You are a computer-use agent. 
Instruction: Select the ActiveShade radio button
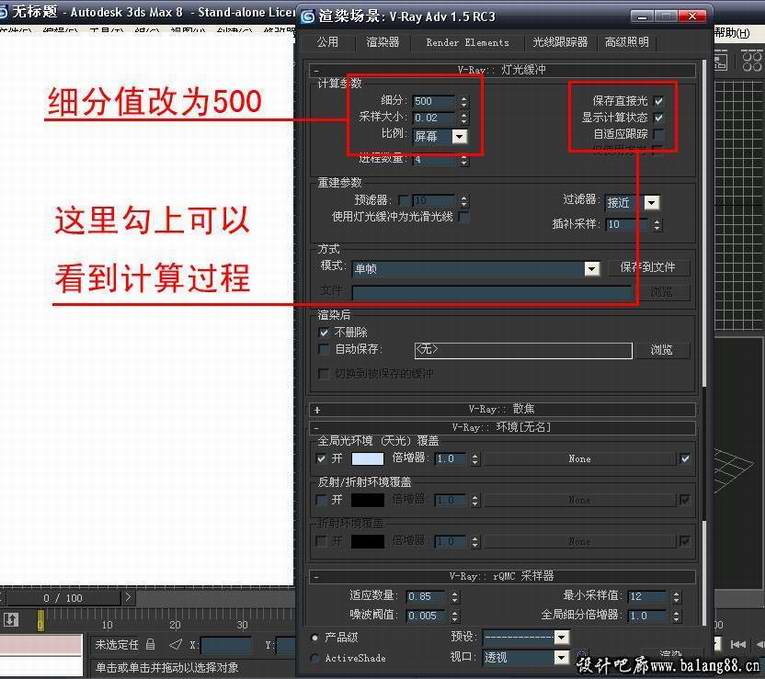pyautogui.click(x=315, y=658)
